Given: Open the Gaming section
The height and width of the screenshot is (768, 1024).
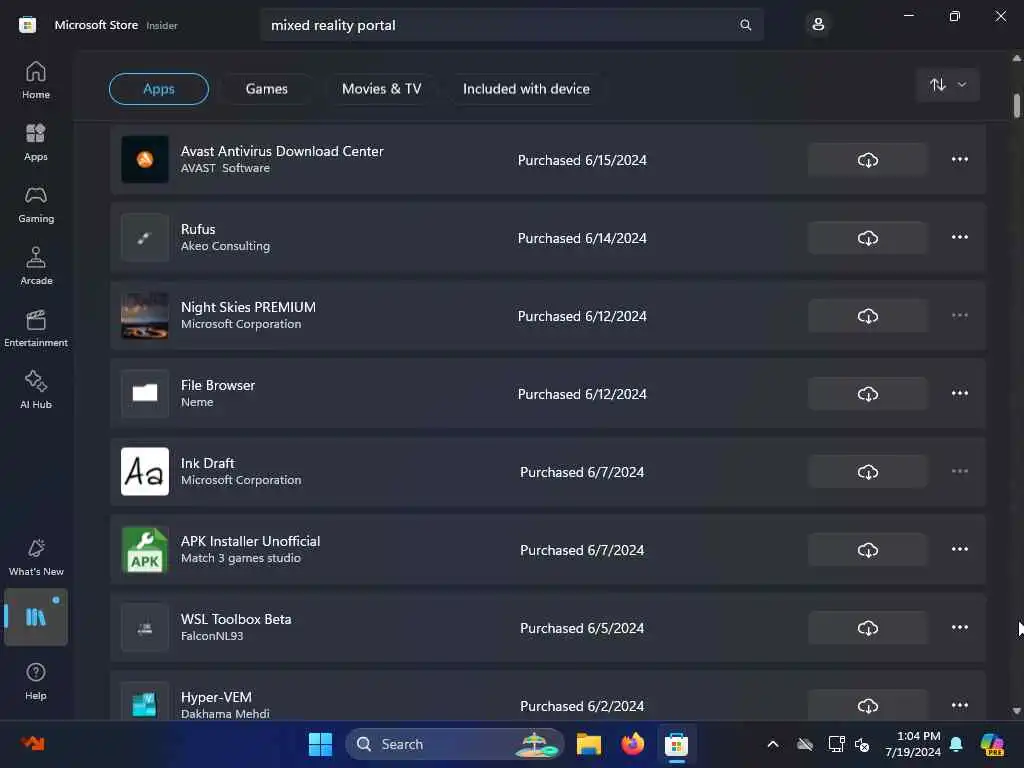Looking at the screenshot, I should pyautogui.click(x=36, y=204).
